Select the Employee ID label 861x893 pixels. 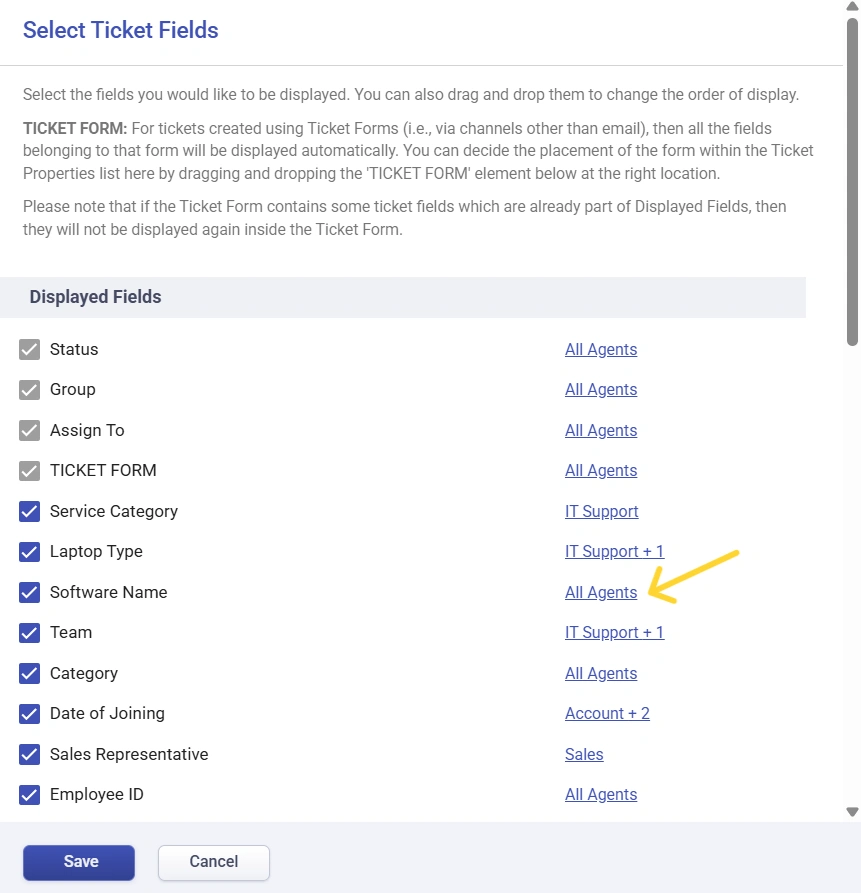pyautogui.click(x=97, y=794)
